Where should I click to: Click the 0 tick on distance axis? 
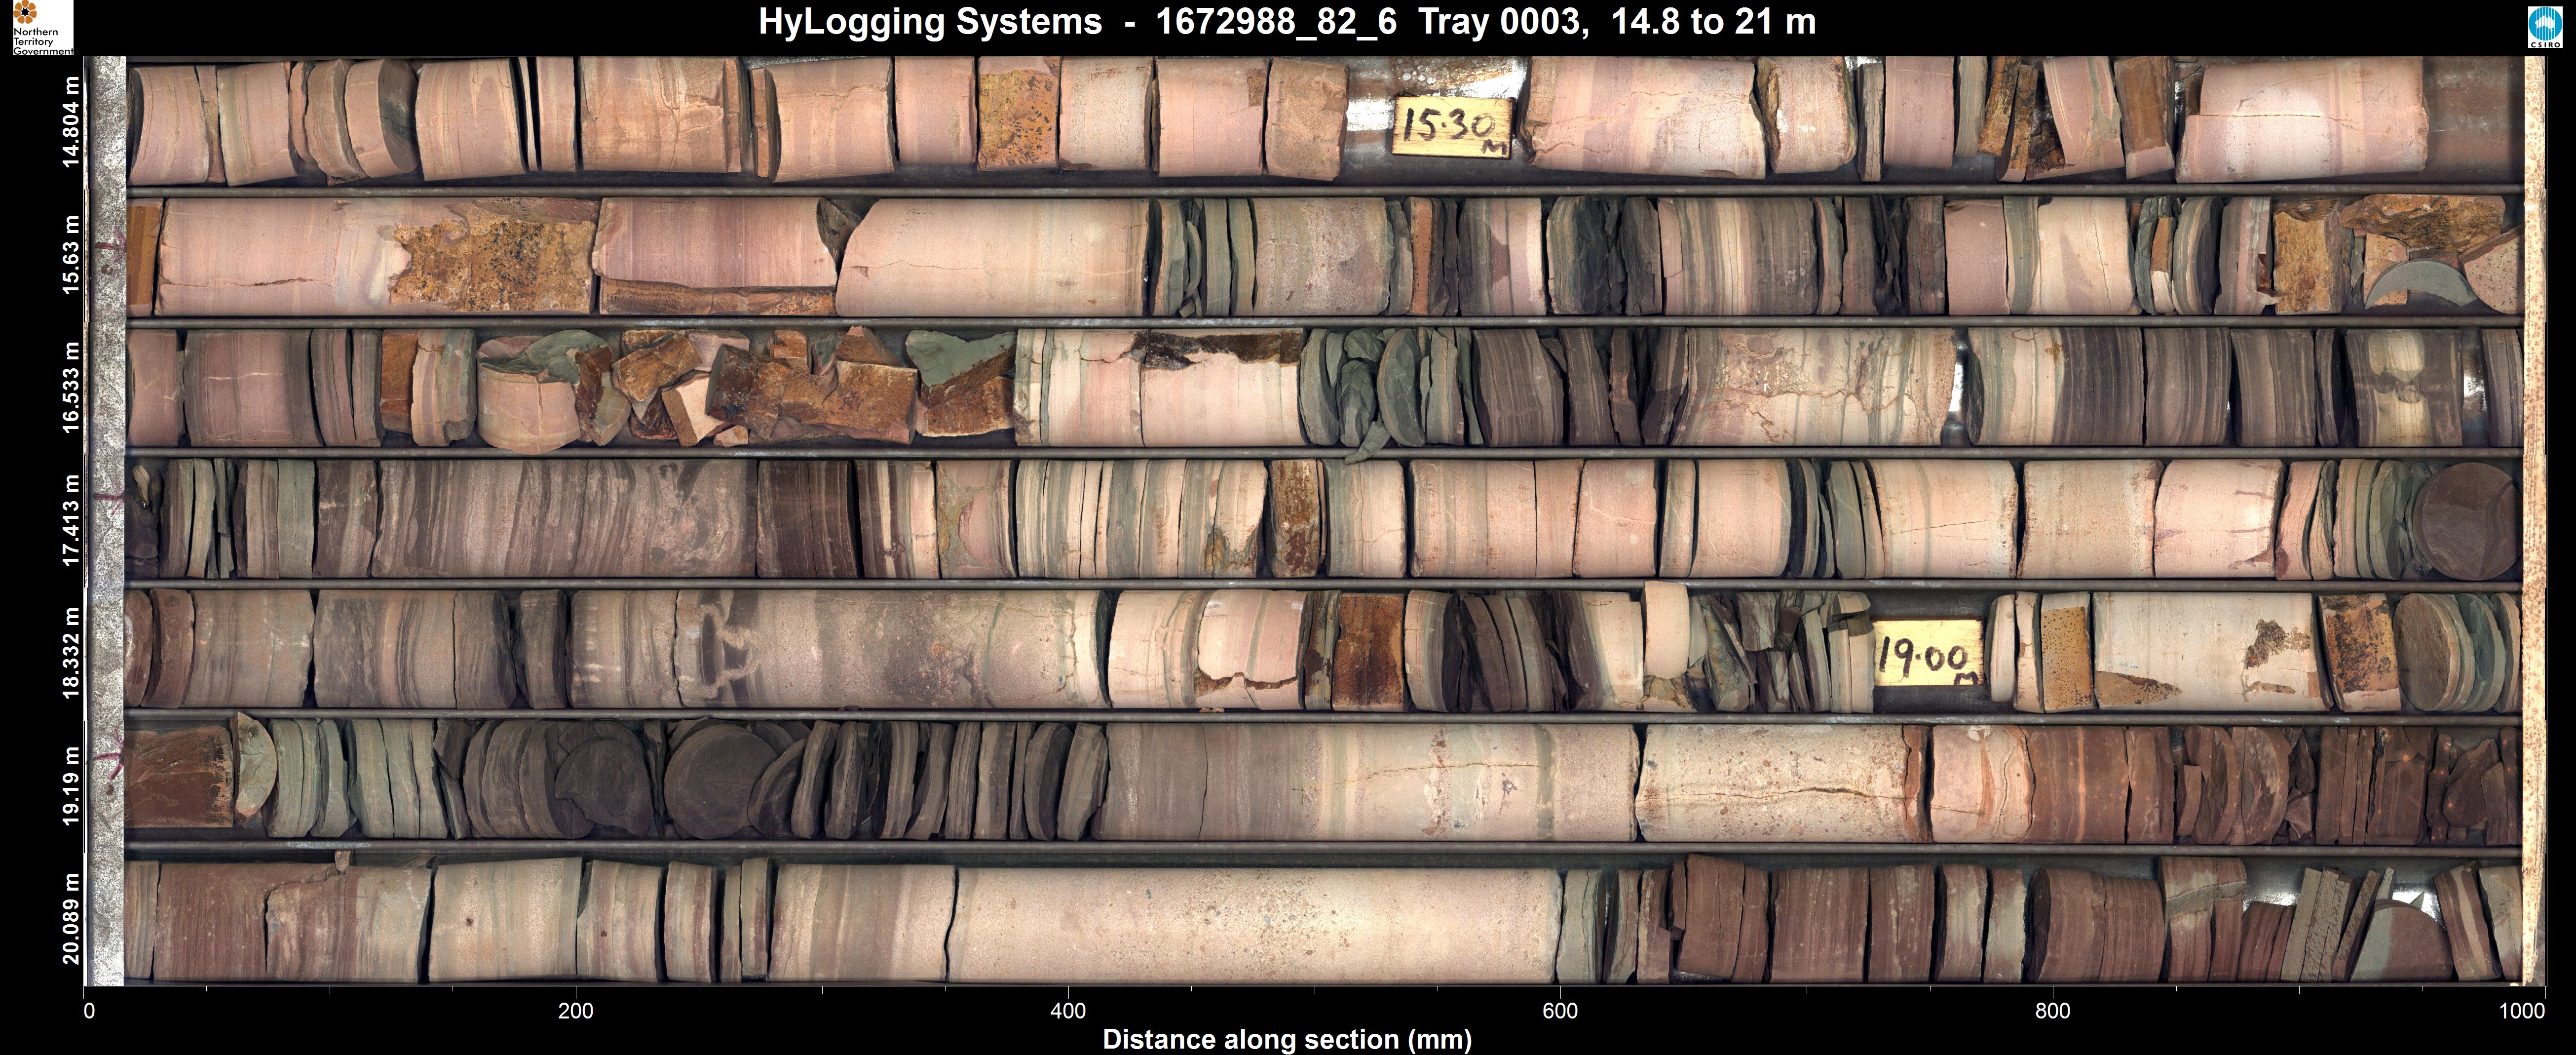pos(89,1011)
